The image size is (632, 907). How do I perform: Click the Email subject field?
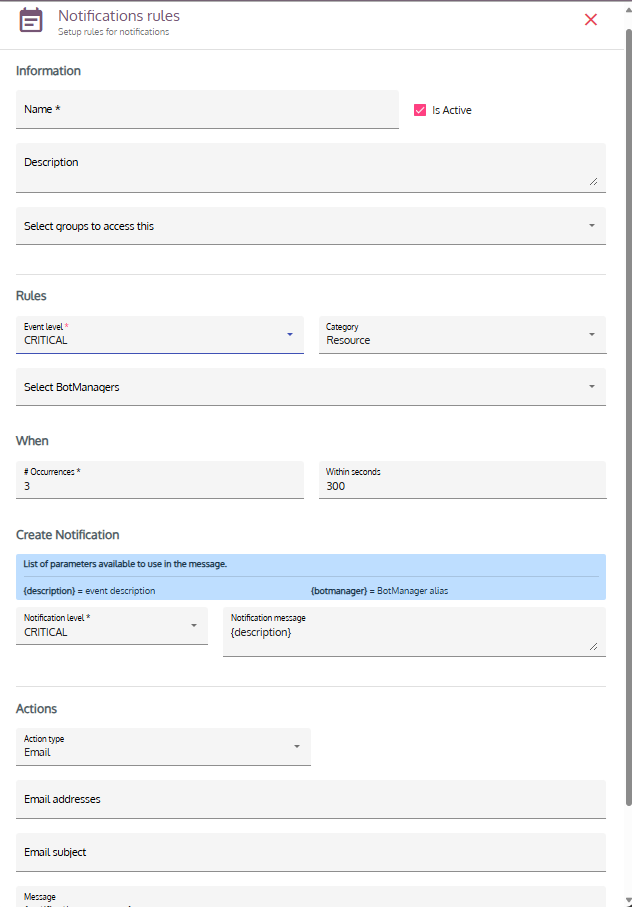pos(311,853)
